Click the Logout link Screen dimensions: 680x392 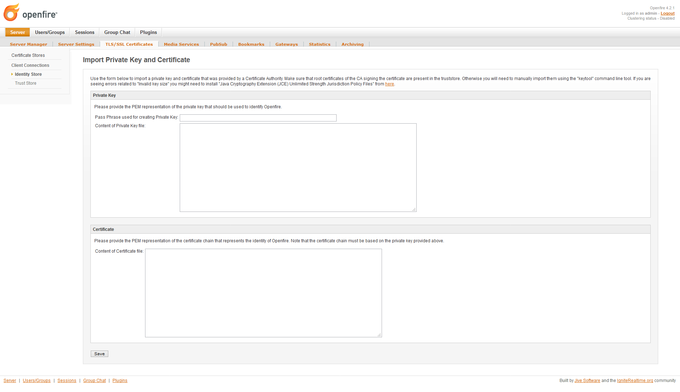tap(667, 13)
